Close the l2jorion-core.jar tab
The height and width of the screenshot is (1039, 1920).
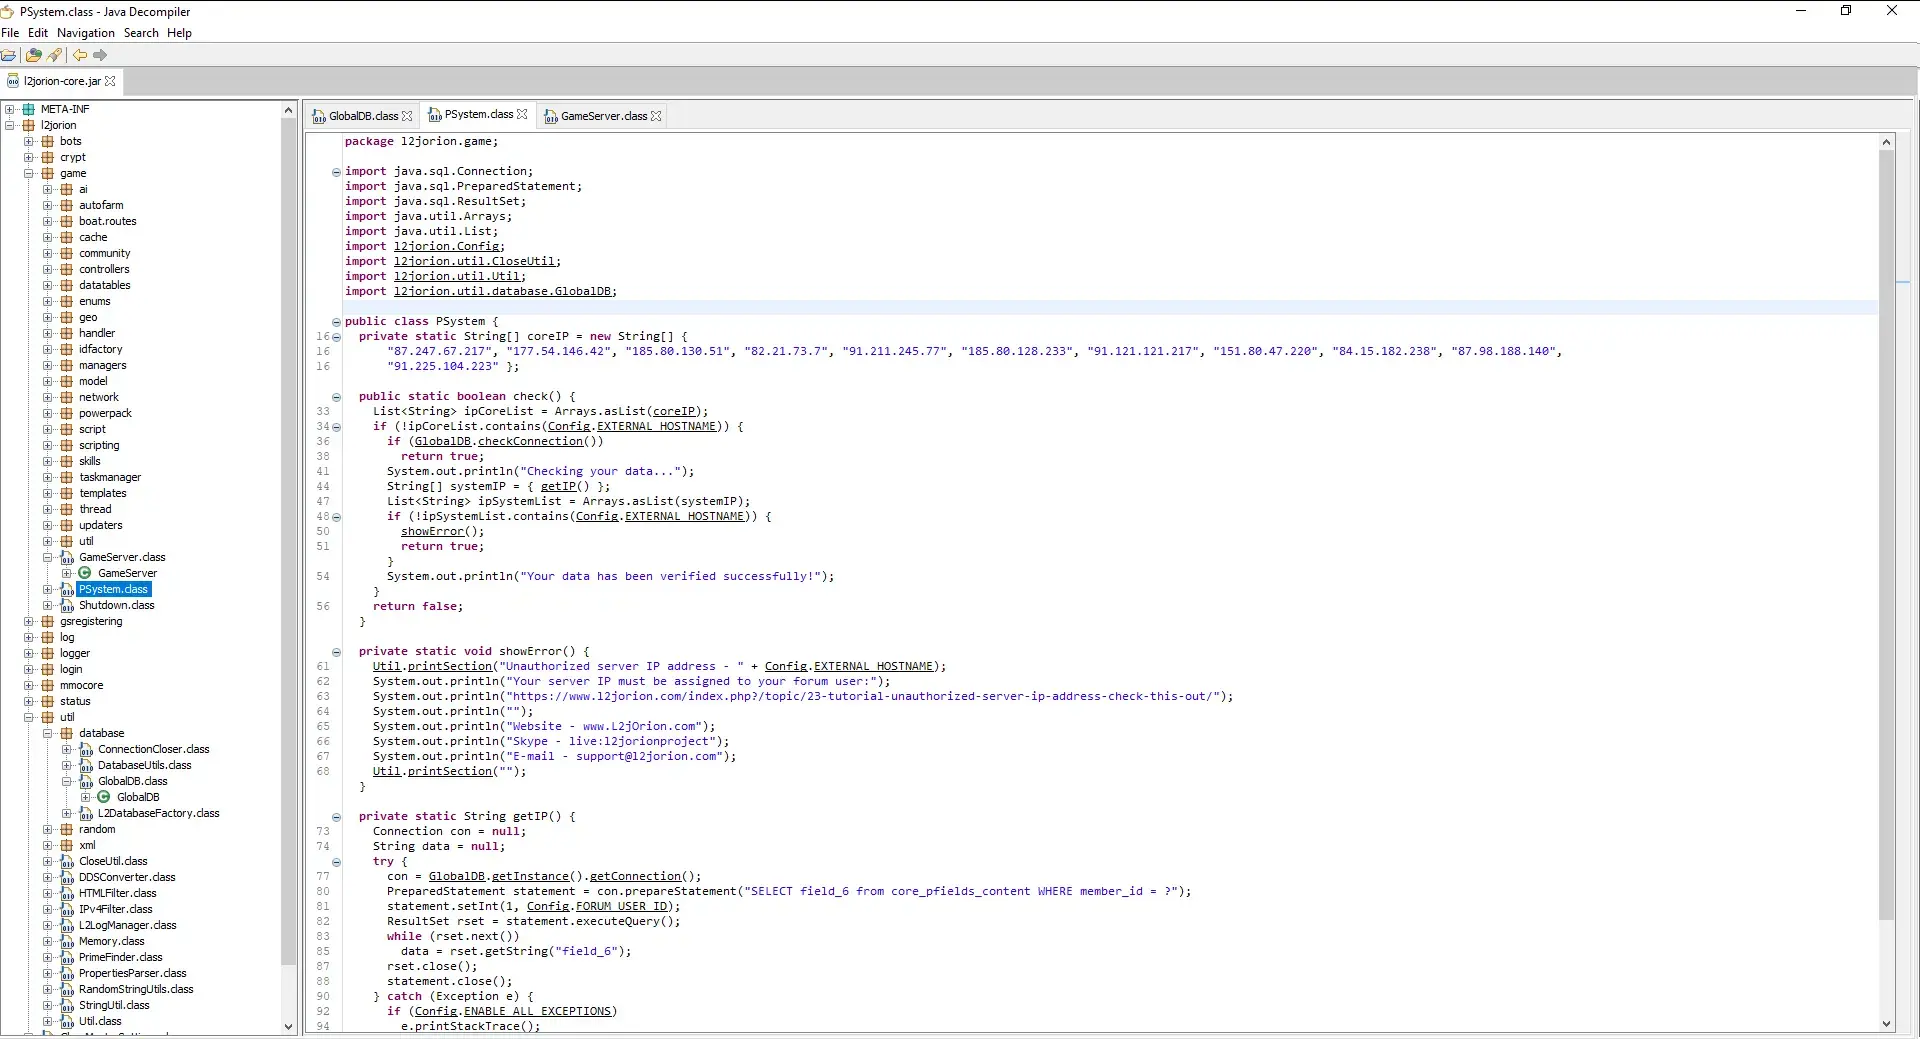(110, 81)
